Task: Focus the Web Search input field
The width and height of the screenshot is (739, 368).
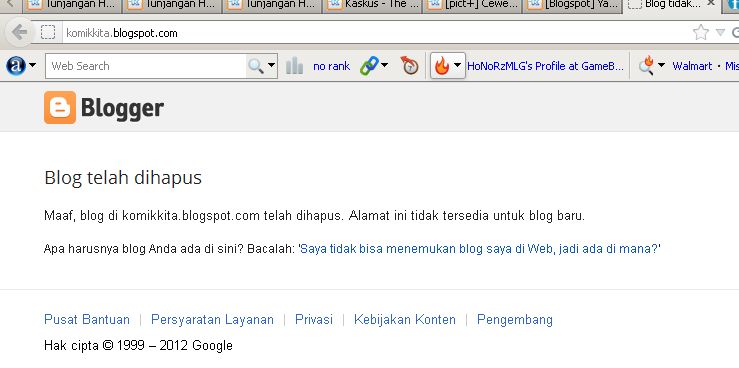Action: pos(146,66)
